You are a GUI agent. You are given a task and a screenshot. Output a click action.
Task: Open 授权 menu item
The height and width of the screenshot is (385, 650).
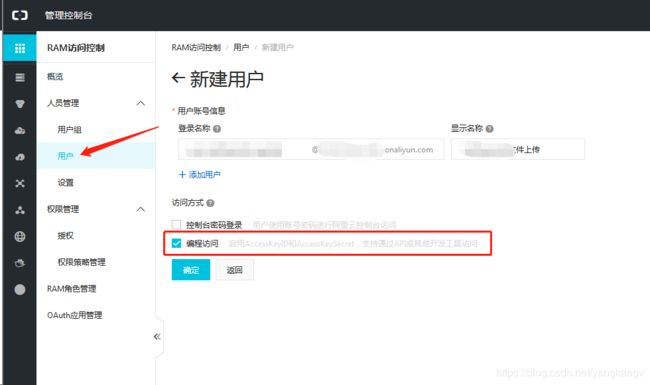pos(65,236)
